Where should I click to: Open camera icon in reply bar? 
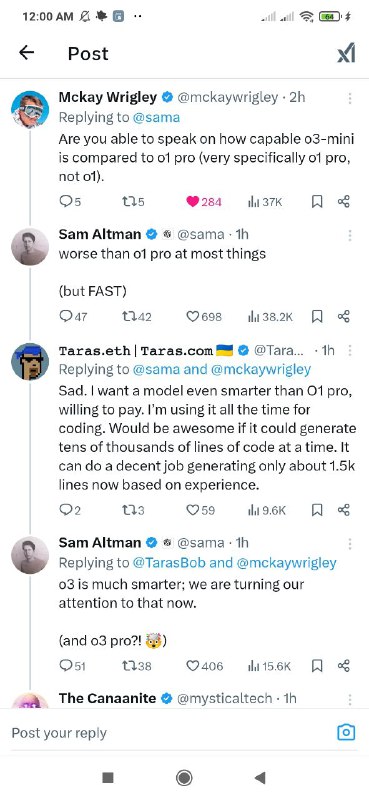[346, 733]
